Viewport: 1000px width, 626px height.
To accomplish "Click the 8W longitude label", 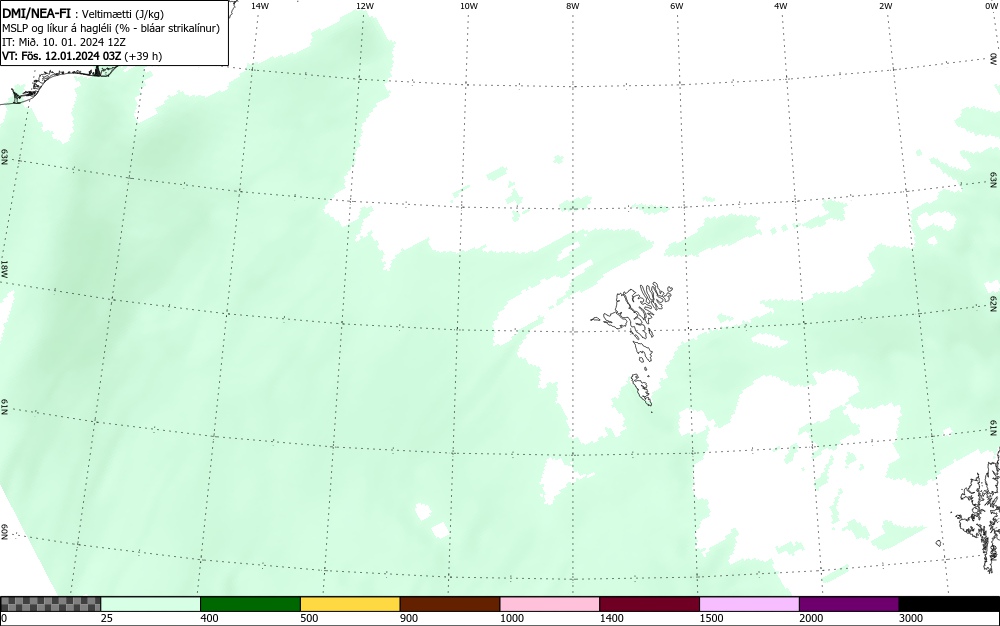I will pyautogui.click(x=573, y=6).
